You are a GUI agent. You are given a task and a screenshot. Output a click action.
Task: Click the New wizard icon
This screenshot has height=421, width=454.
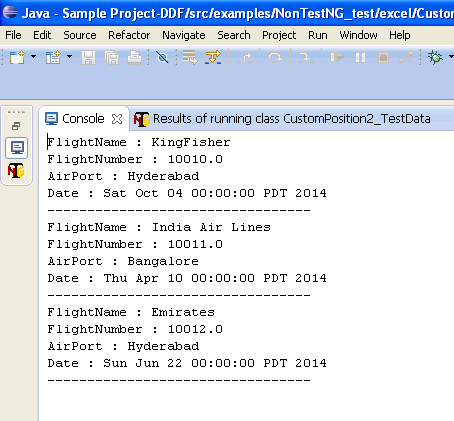click(17, 57)
